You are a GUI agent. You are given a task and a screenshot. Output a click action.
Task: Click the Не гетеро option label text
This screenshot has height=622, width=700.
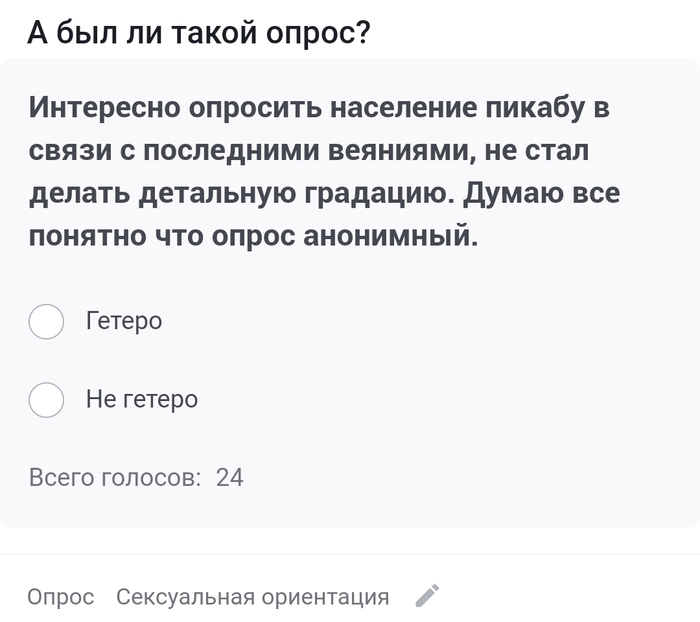pos(142,400)
